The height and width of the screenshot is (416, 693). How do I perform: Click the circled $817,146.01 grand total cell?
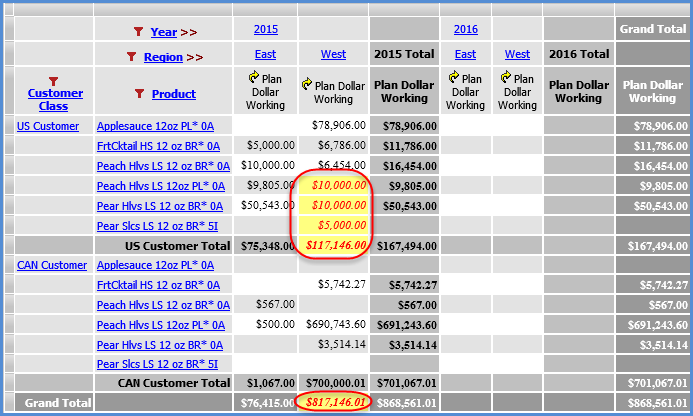335,402
